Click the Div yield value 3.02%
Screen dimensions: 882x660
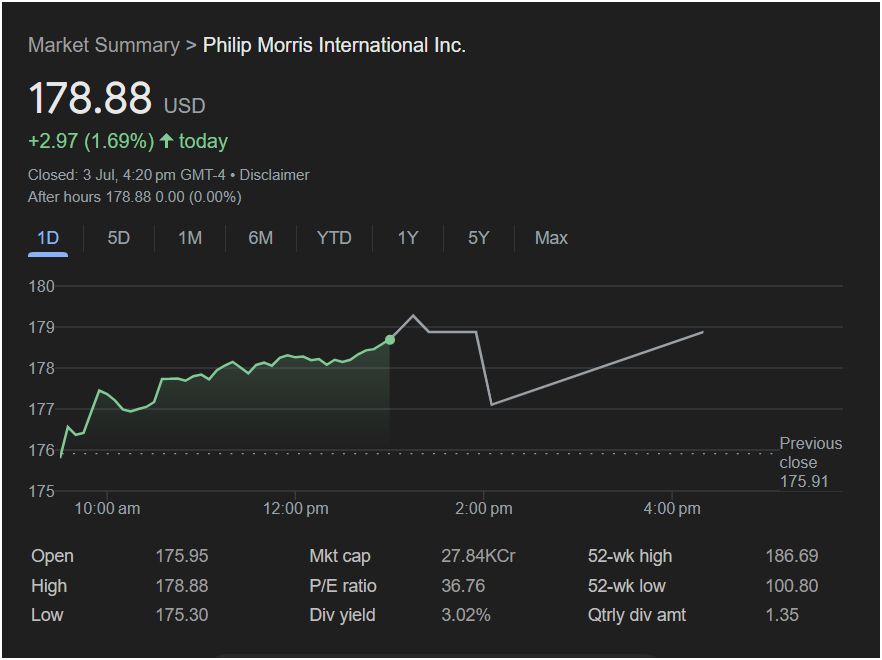(466, 614)
